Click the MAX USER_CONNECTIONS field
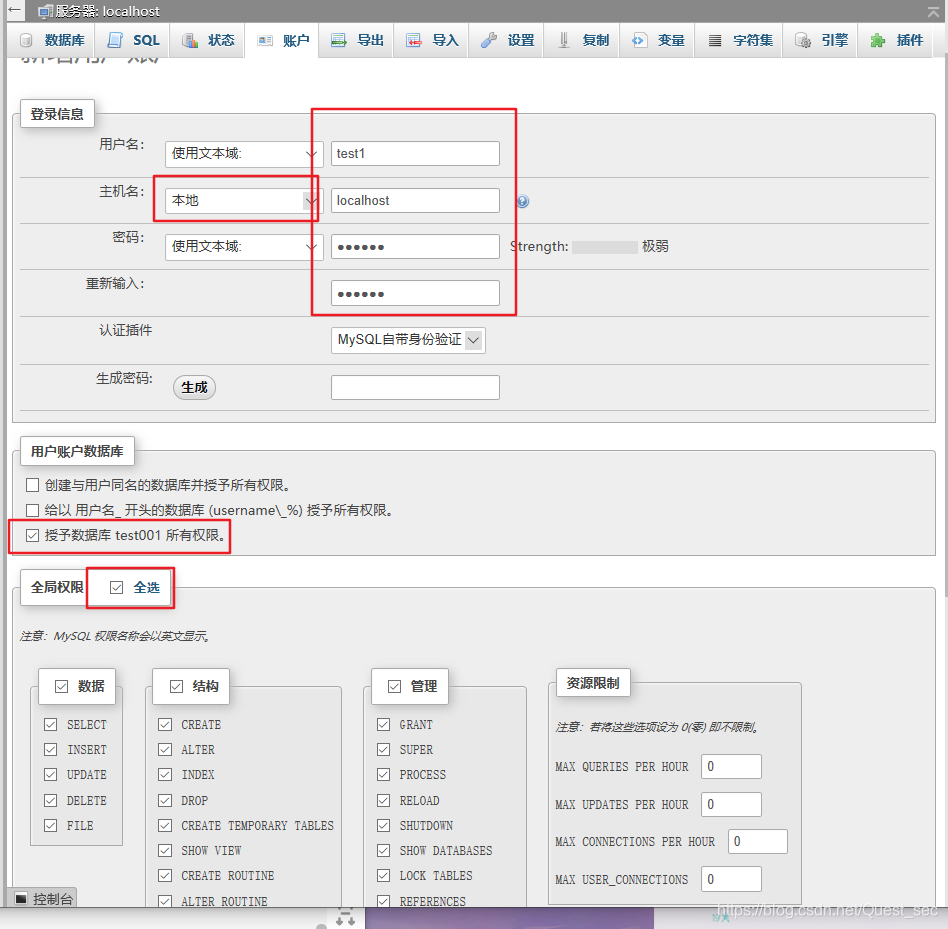Image resolution: width=948 pixels, height=929 pixels. pyautogui.click(x=731, y=879)
